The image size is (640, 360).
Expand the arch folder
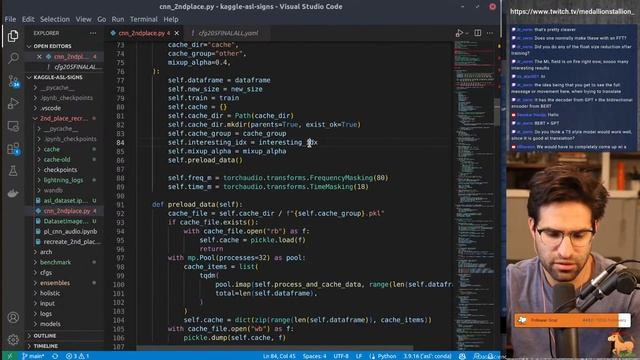coord(46,252)
